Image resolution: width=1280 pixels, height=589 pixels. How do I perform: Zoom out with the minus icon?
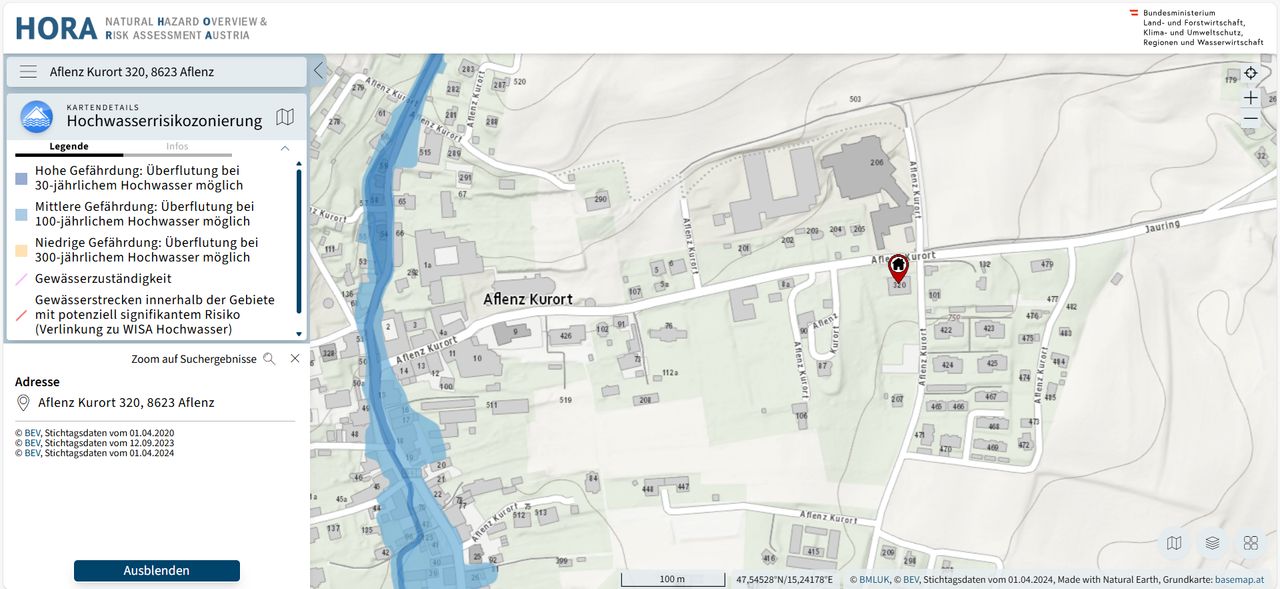click(1251, 119)
